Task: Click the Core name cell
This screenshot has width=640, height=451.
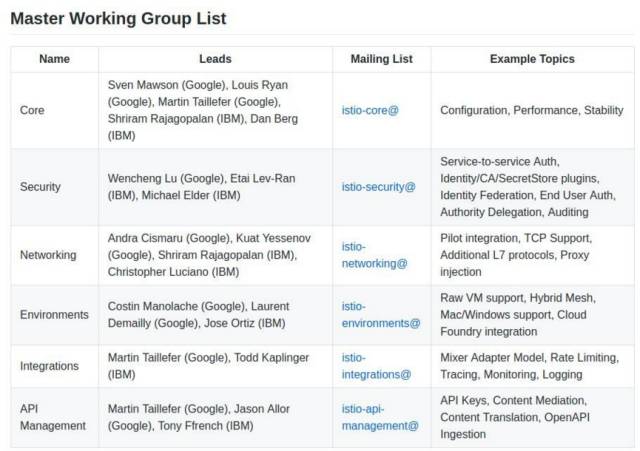Action: point(32,110)
